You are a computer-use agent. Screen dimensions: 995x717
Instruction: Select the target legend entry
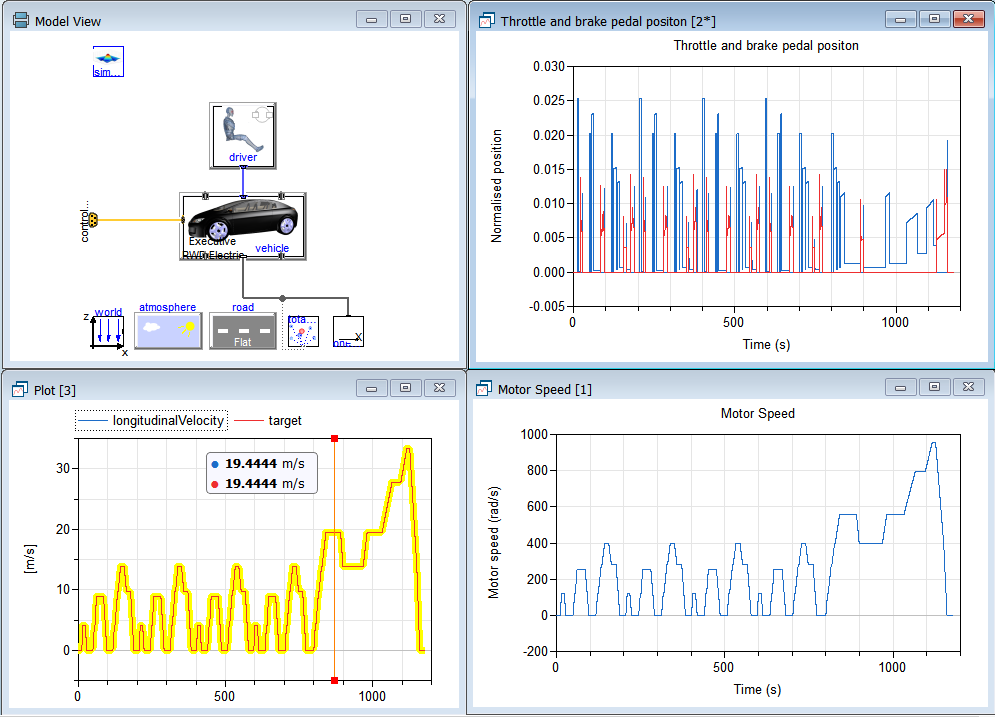[x=268, y=421]
